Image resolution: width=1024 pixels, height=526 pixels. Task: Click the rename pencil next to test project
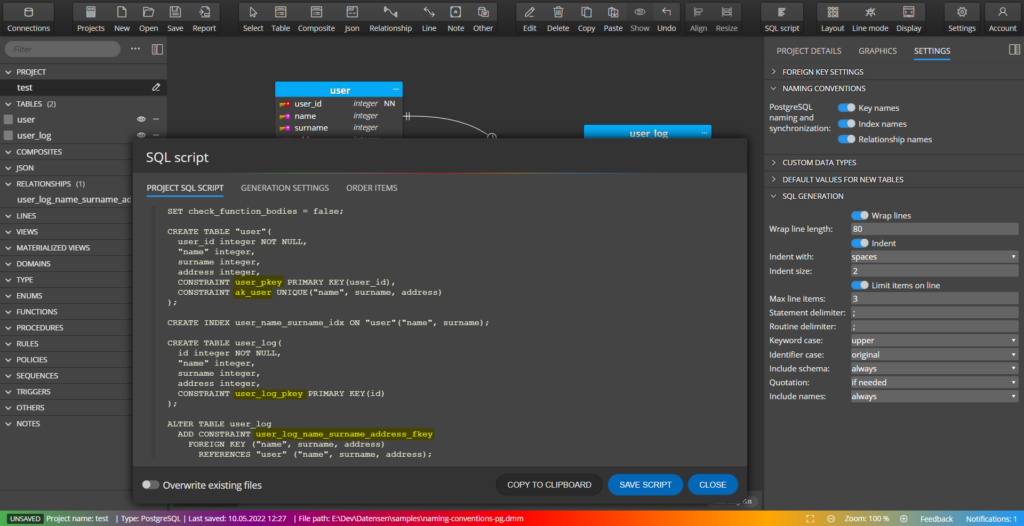coord(156,87)
